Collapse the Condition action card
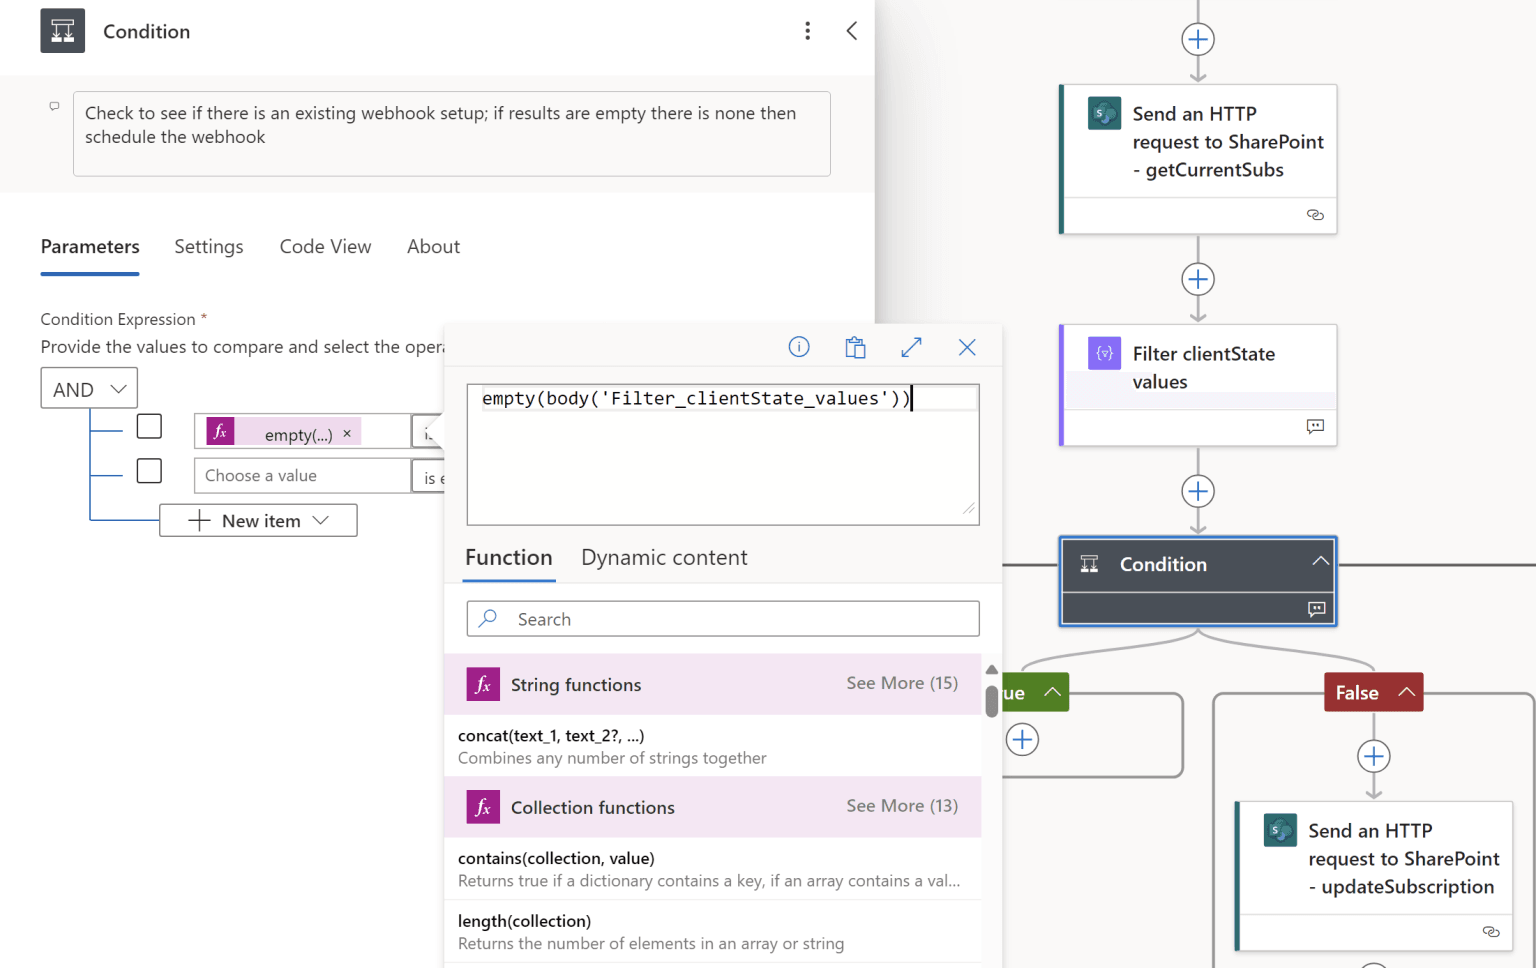This screenshot has width=1536, height=968. tap(1320, 561)
